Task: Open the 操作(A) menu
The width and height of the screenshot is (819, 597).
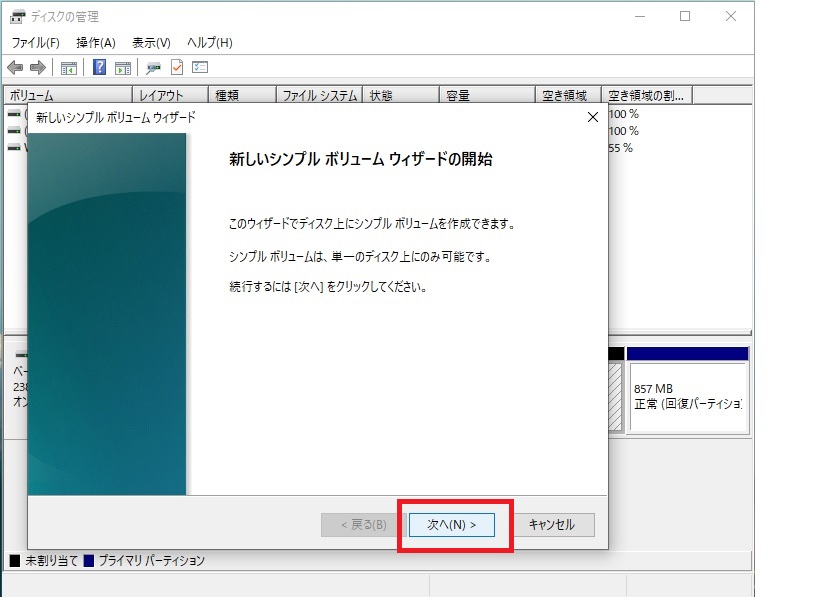Action: [x=96, y=43]
